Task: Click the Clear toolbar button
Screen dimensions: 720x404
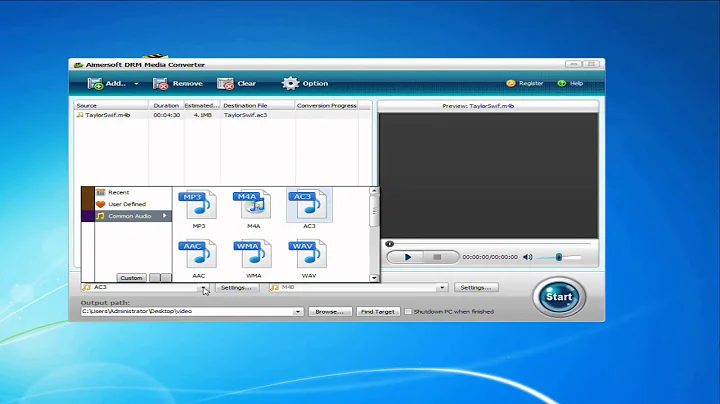Action: pos(236,84)
